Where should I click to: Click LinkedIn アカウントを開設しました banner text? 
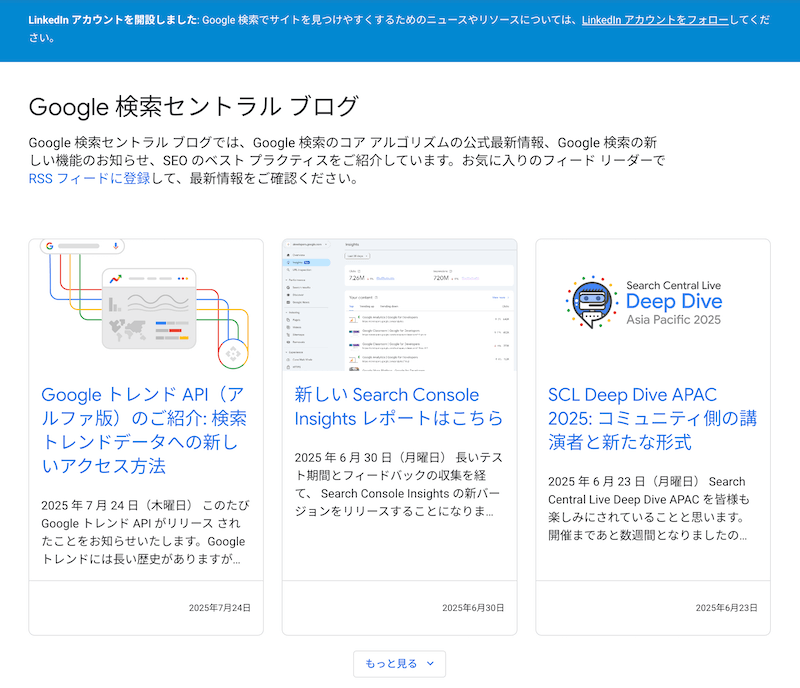pos(114,20)
